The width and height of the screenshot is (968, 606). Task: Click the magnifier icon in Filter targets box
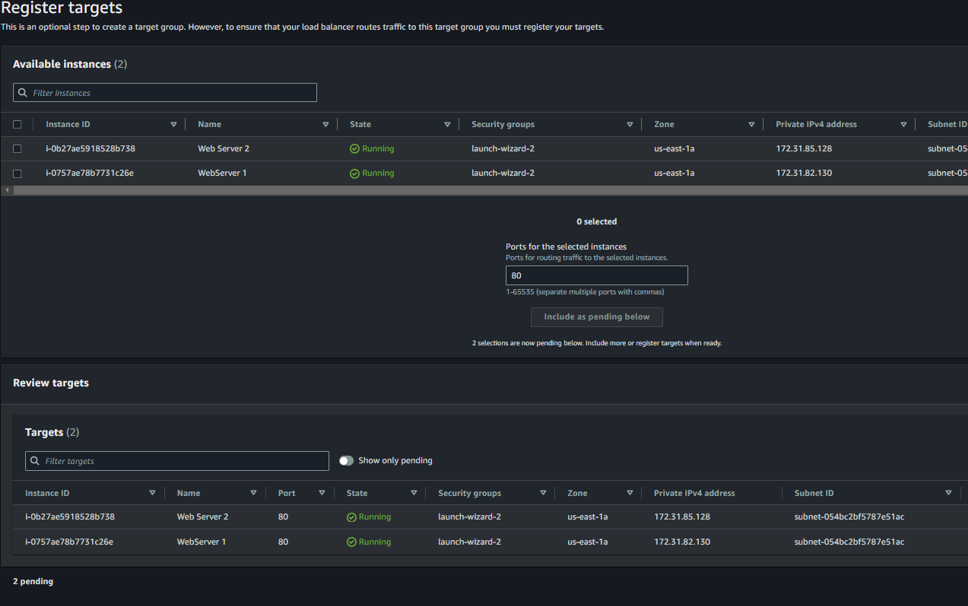35,460
